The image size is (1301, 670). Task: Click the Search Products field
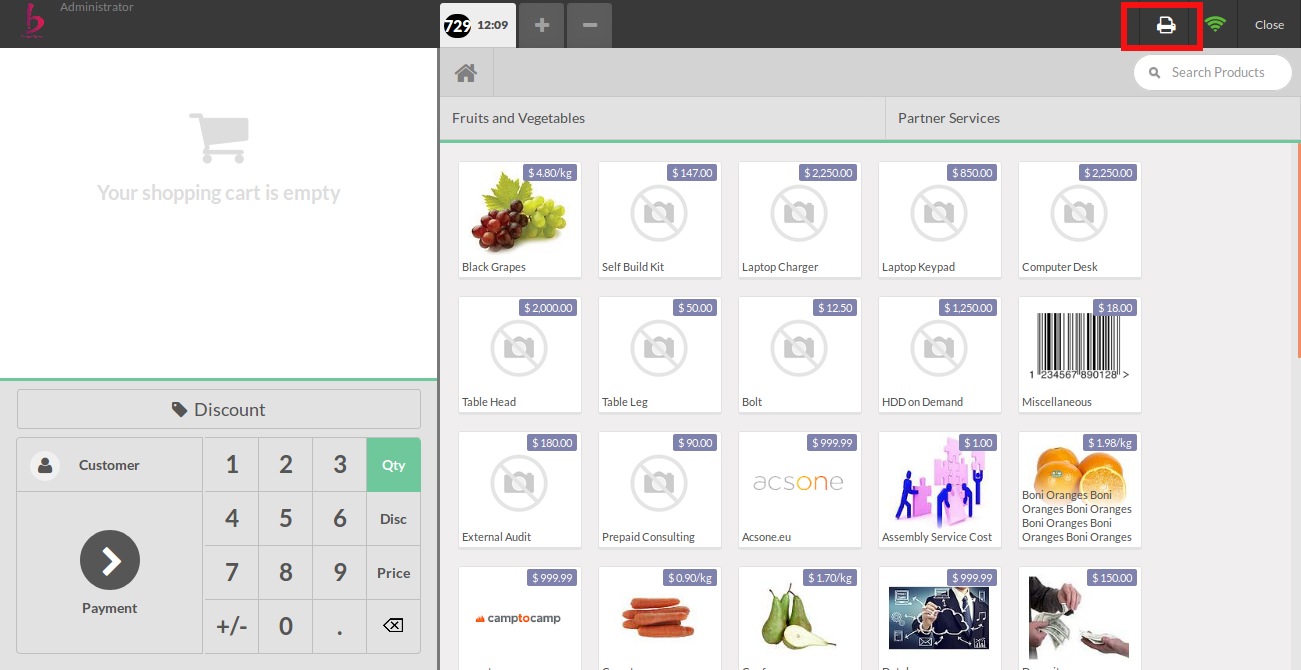coord(1217,73)
